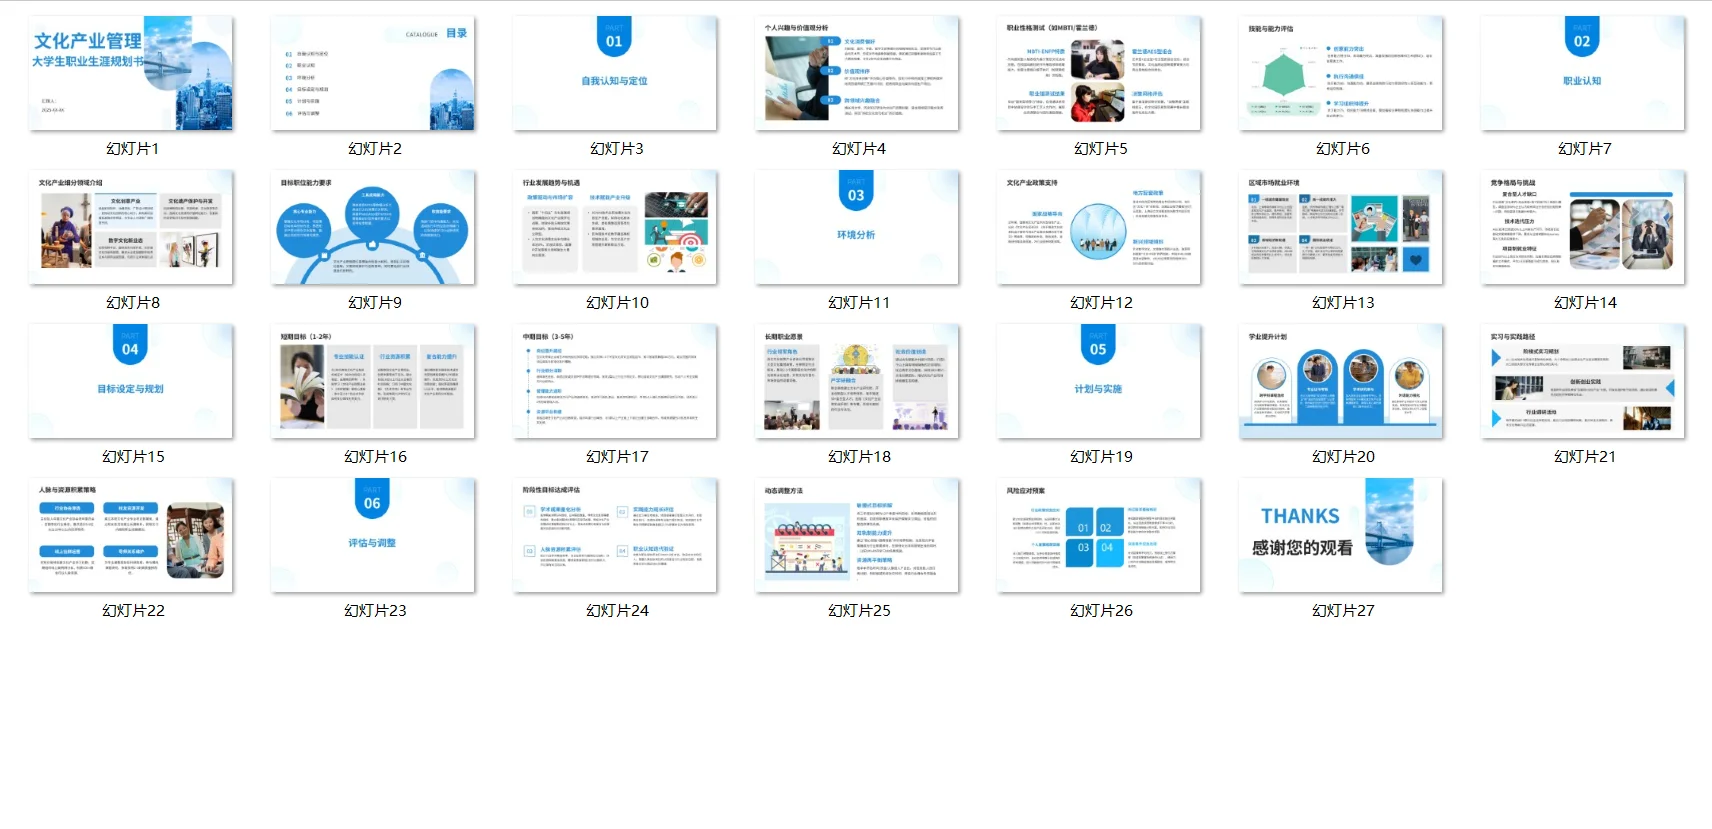Pick the 幻灯片21 caption text

[1585, 457]
